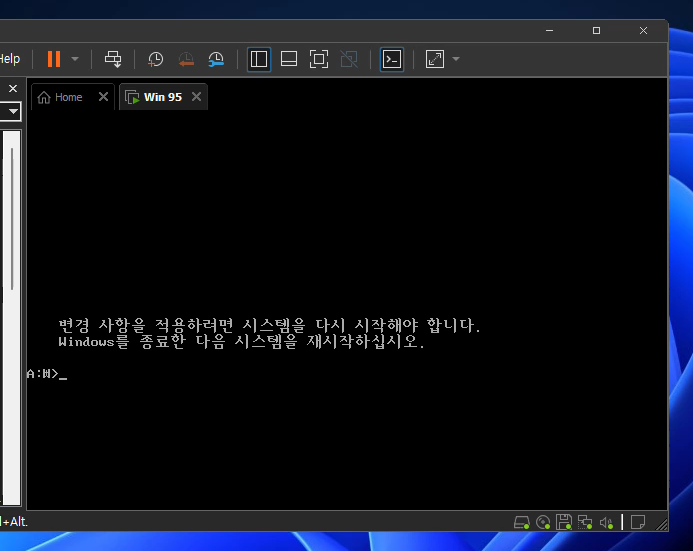
Task: Click inside the VM console at the A: prompt
Action: click(x=47, y=374)
